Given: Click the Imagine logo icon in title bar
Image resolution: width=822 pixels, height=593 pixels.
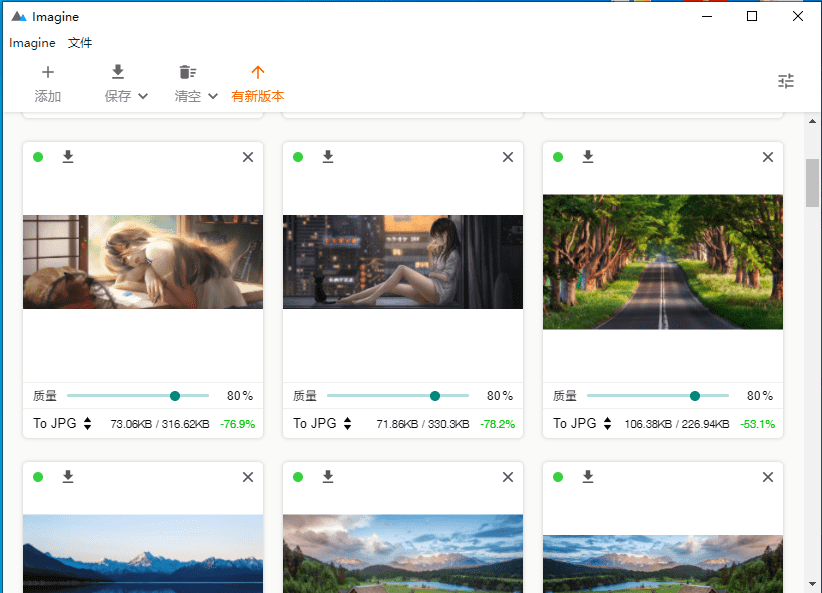Looking at the screenshot, I should (16, 16).
